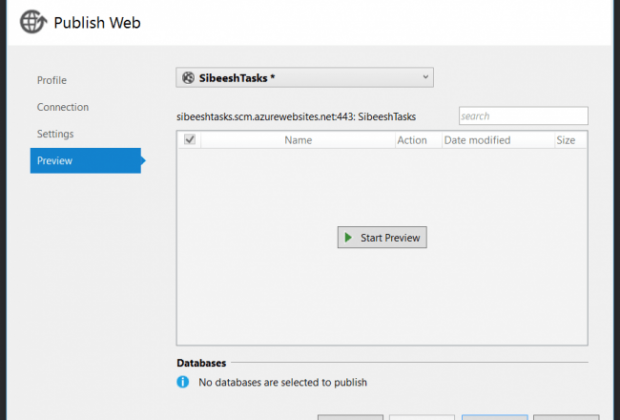Click the Publish Web dialog title

click(x=97, y=23)
